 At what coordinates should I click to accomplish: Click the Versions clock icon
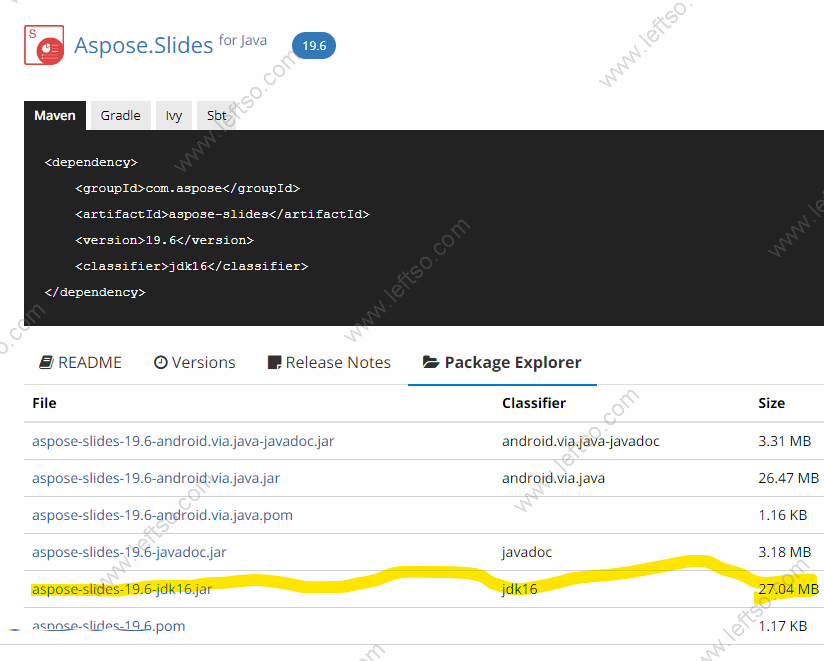pos(160,363)
